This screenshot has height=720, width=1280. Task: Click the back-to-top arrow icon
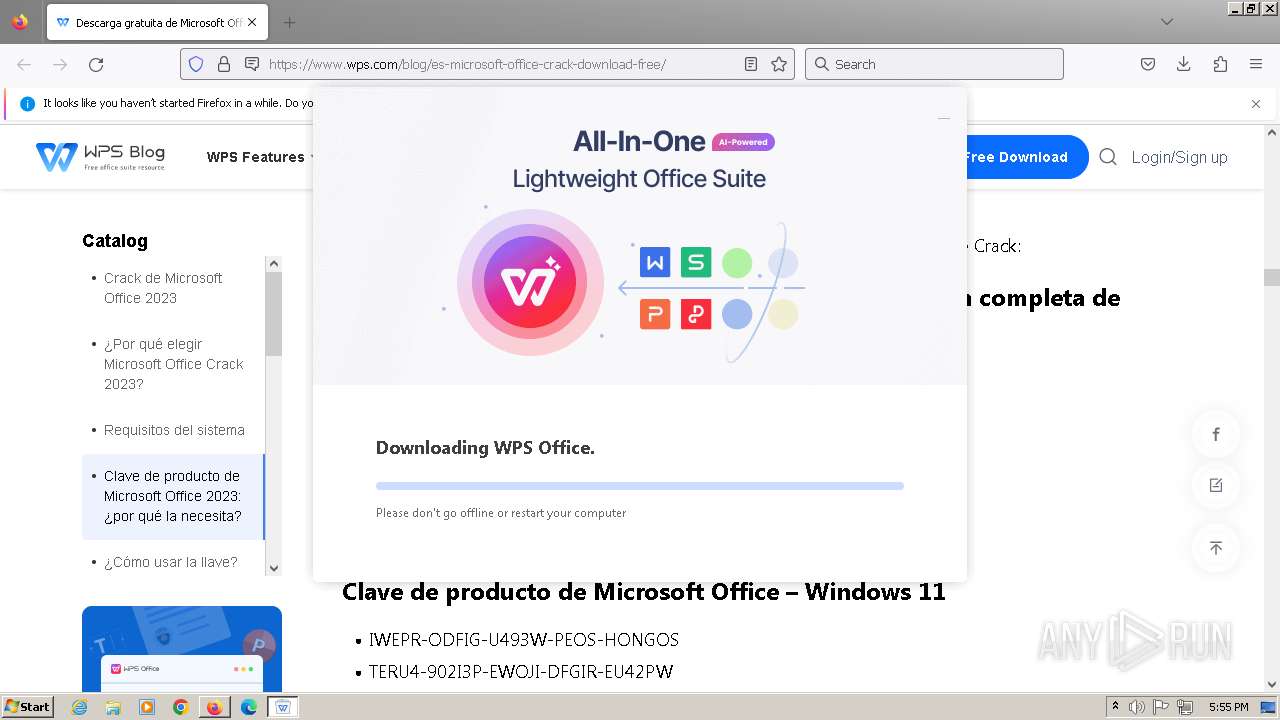tap(1216, 548)
